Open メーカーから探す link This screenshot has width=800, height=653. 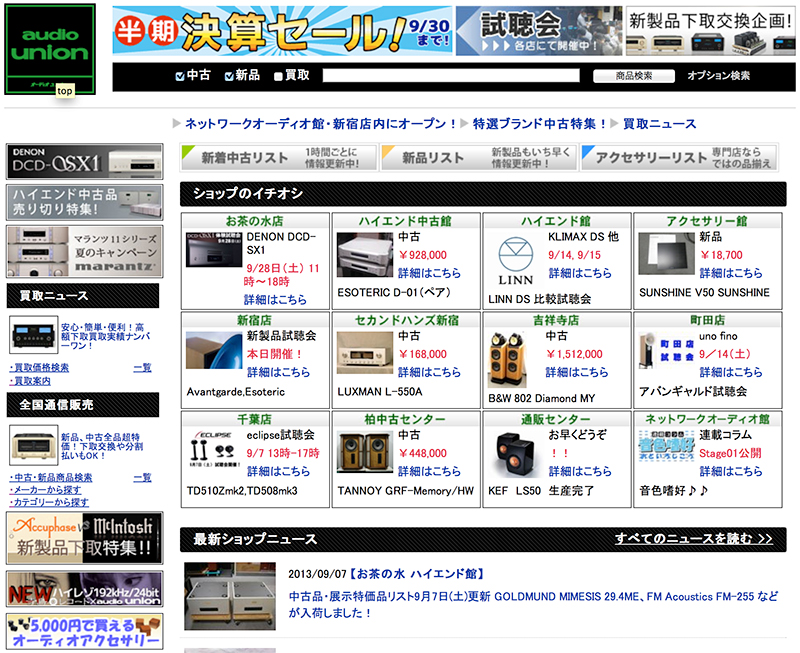45,490
